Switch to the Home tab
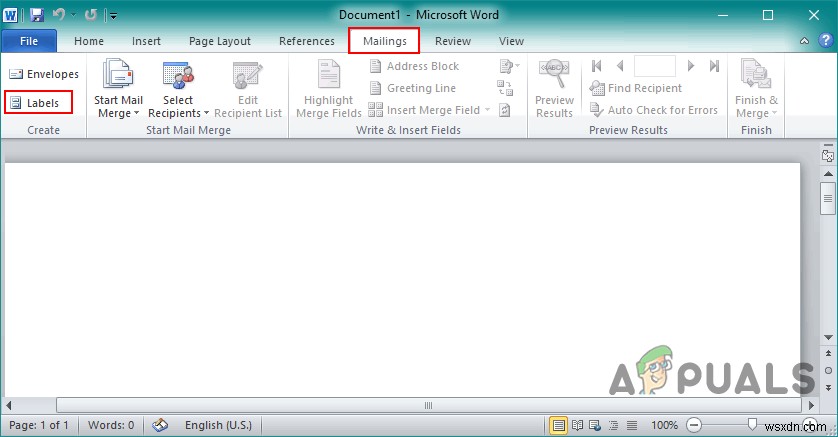Image resolution: width=838 pixels, height=437 pixels. click(x=89, y=41)
